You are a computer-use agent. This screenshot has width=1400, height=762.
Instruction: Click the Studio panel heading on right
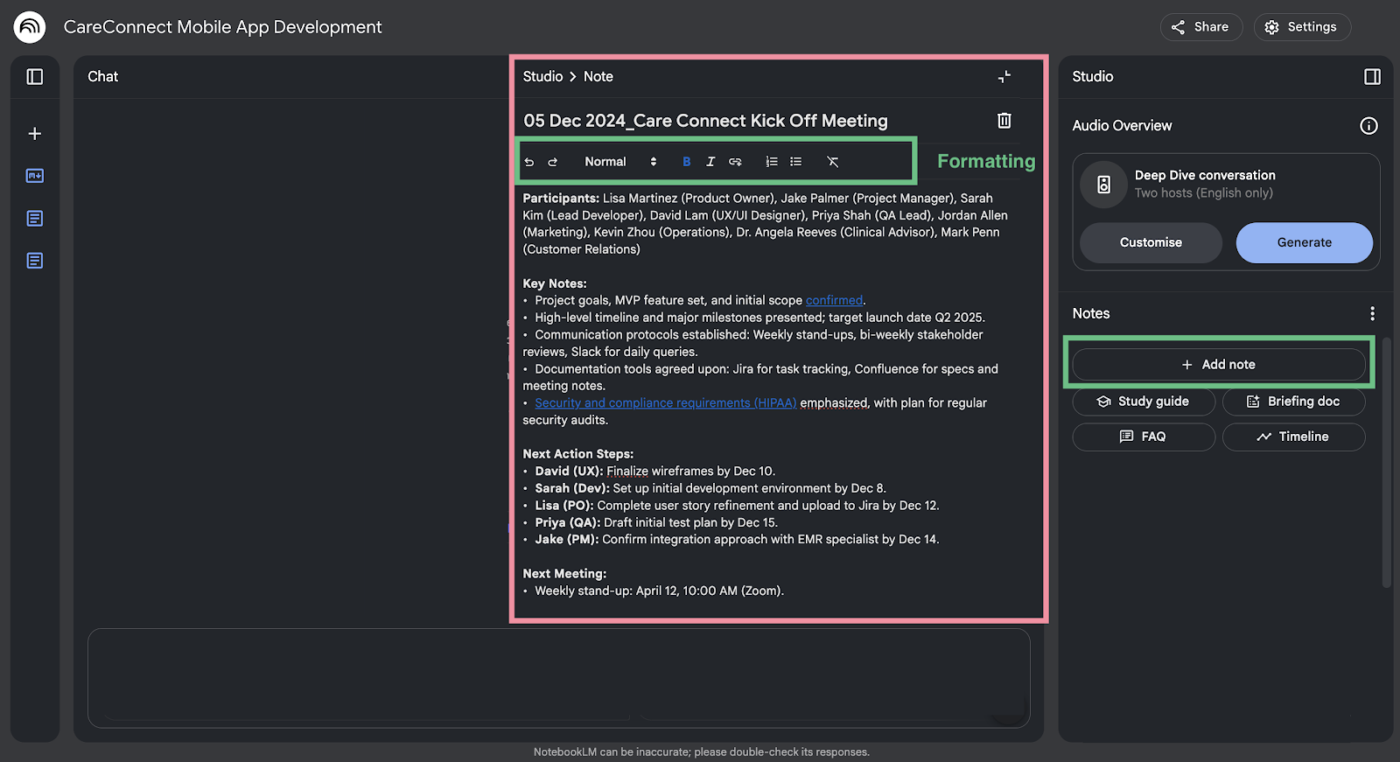(1092, 77)
